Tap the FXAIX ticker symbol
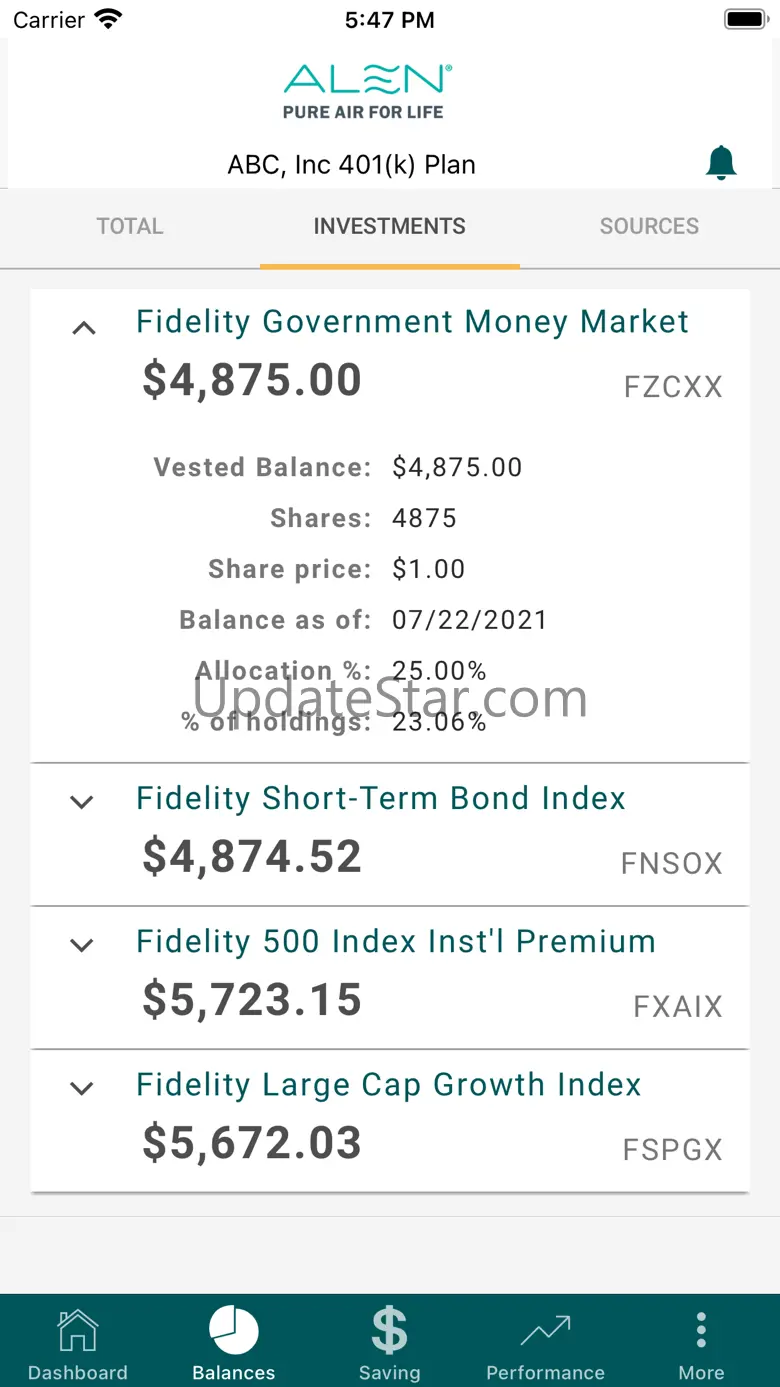Viewport: 780px width, 1387px height. [677, 1006]
